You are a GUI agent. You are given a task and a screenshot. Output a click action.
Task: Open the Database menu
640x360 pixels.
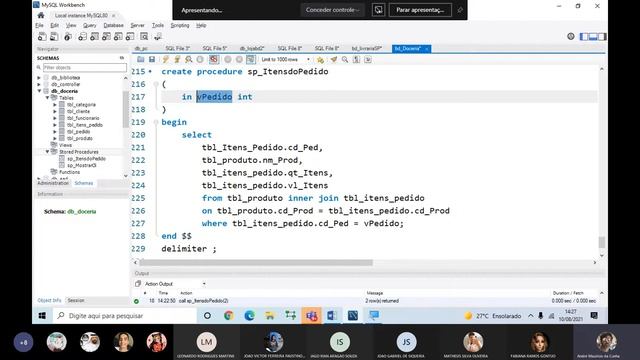pyautogui.click(x=113, y=25)
